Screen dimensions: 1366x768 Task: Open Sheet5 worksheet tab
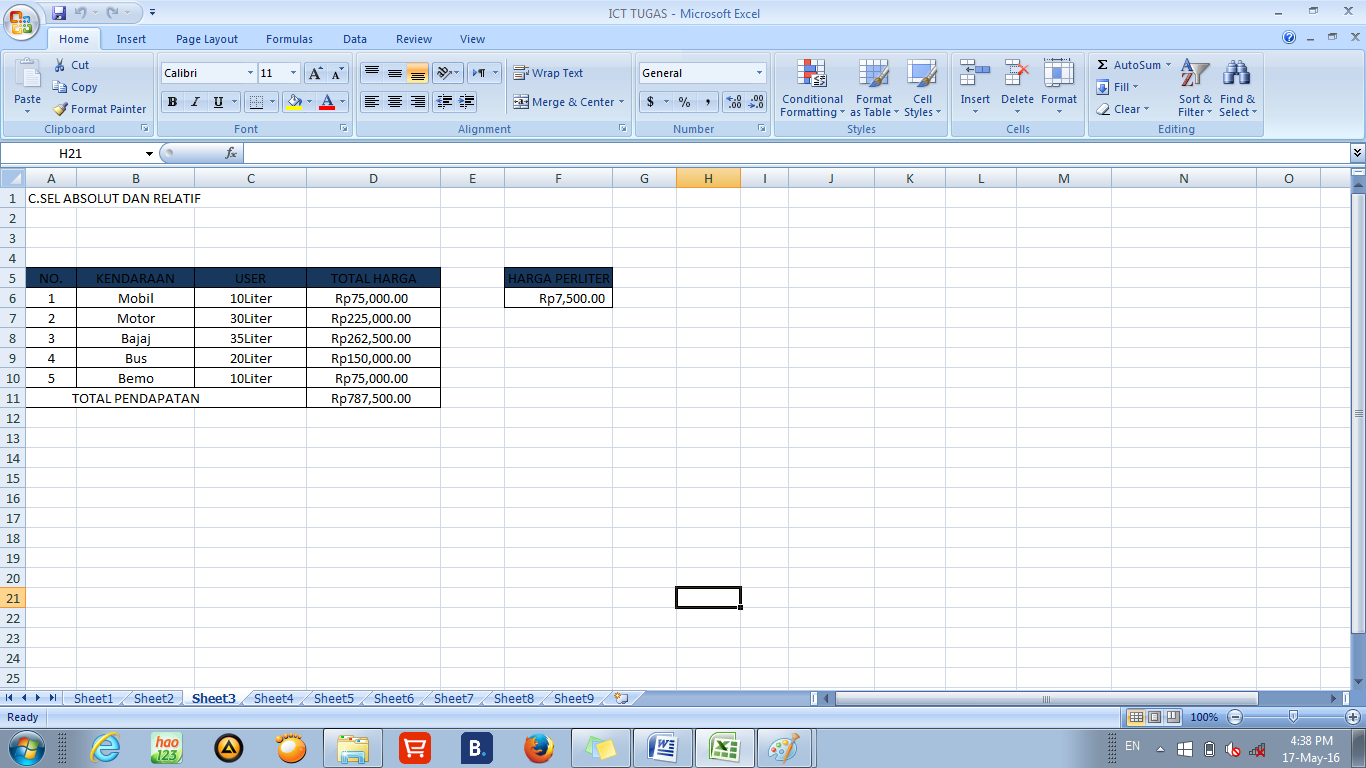[333, 699]
